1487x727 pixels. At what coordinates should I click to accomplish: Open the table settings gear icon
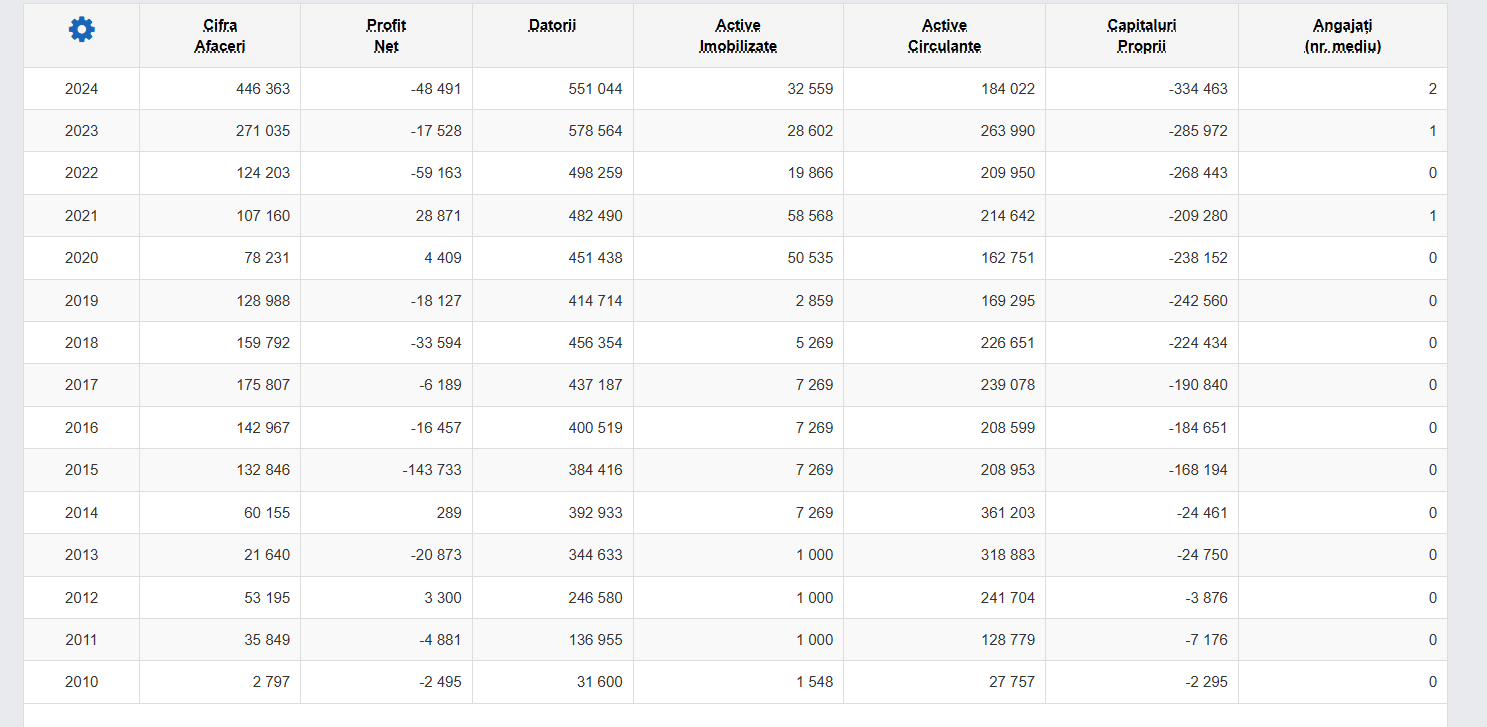(x=81, y=30)
